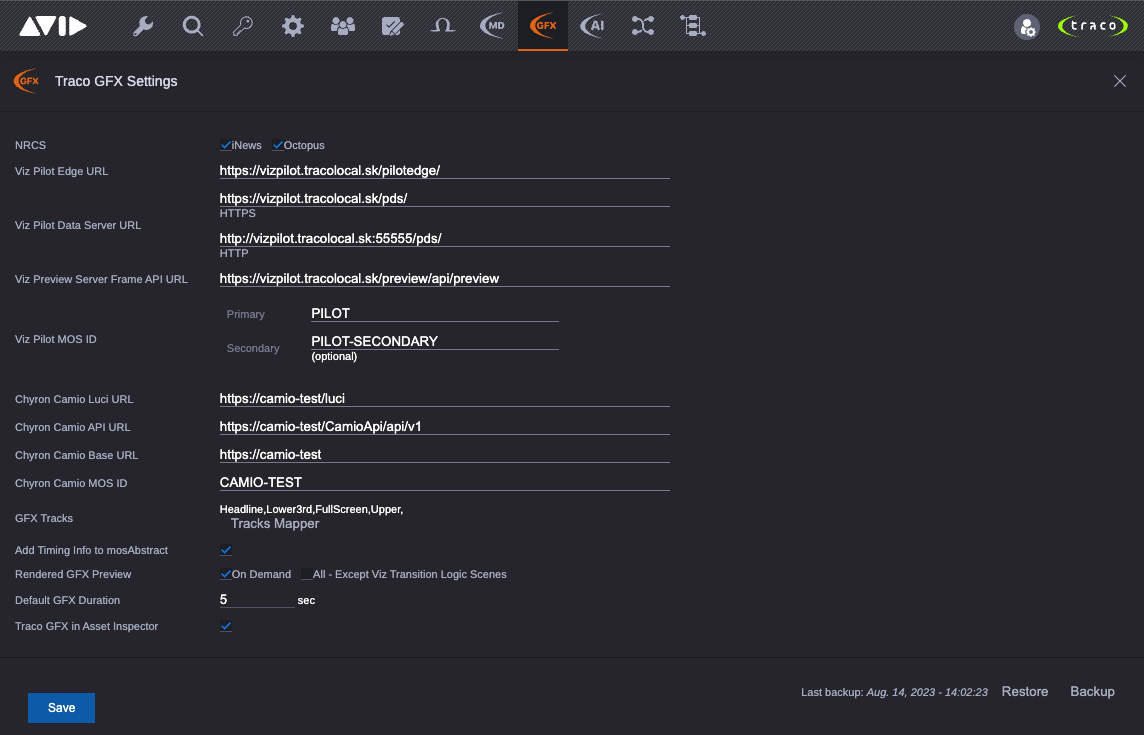Image resolution: width=1144 pixels, height=735 pixels.
Task: Click the crossed-arrows routing icon
Action: (642, 26)
